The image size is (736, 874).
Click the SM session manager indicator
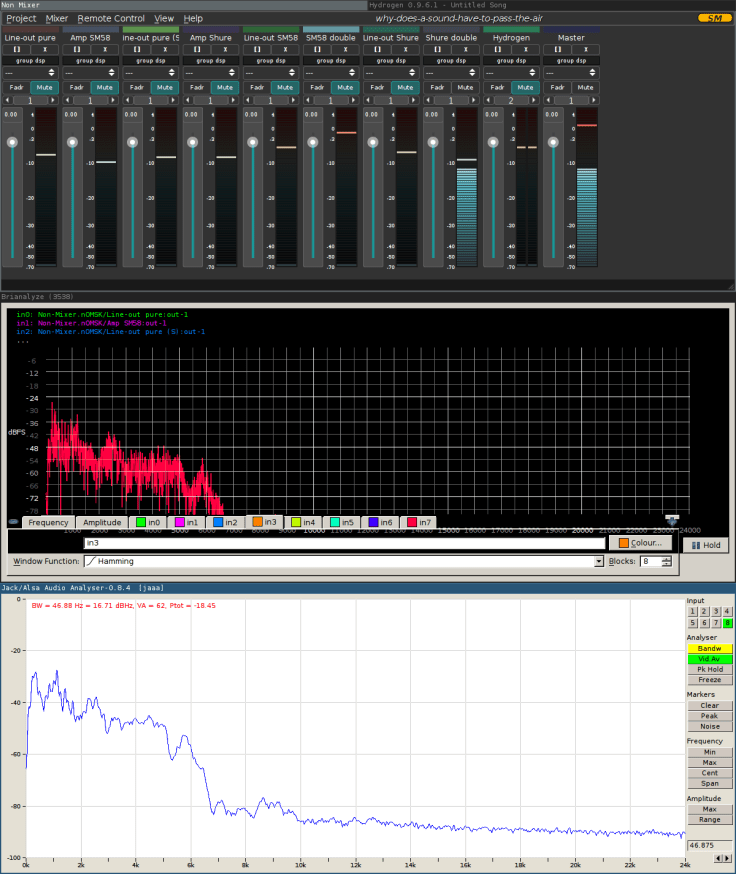click(x=713, y=18)
